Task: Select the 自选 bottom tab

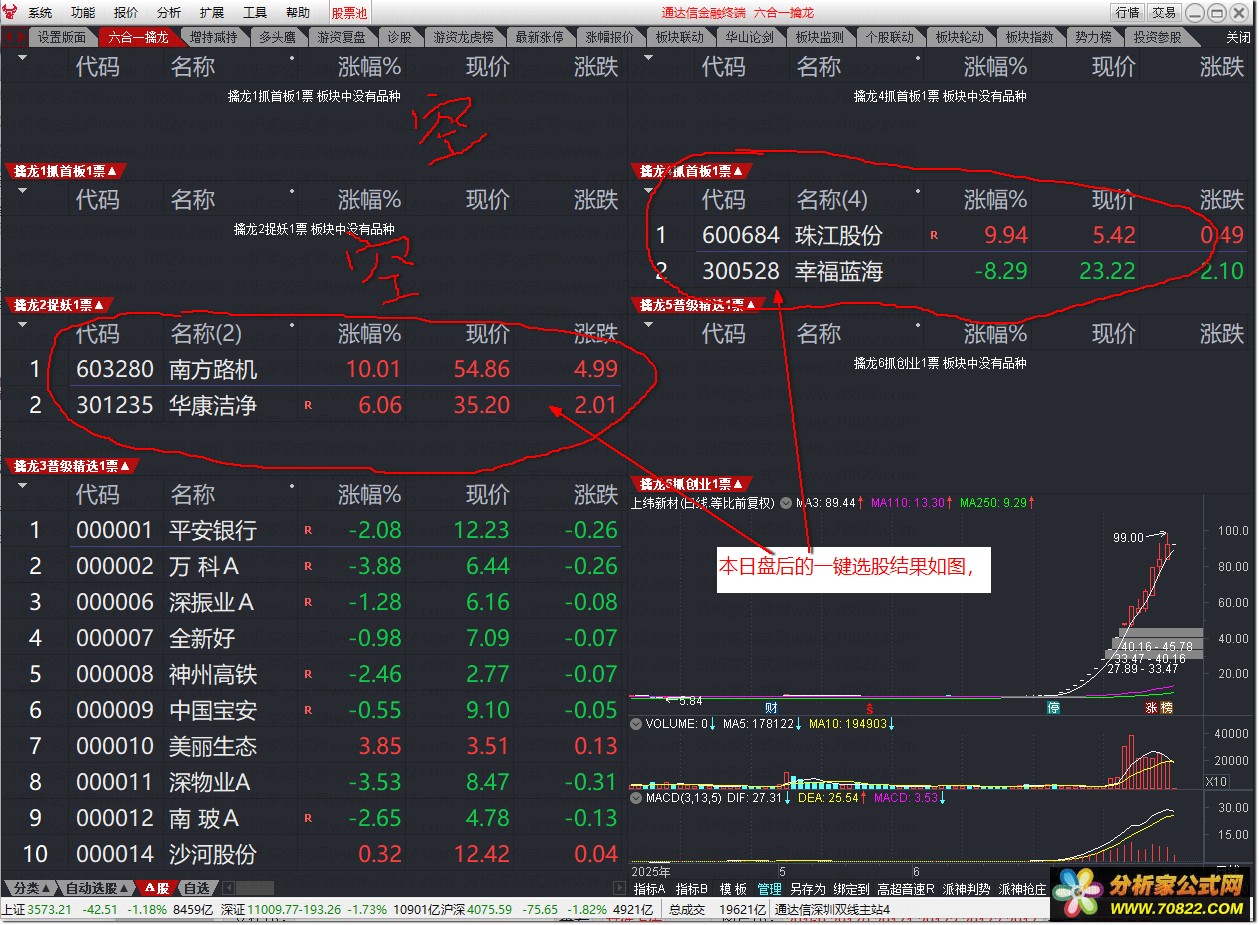Action: click(x=197, y=888)
